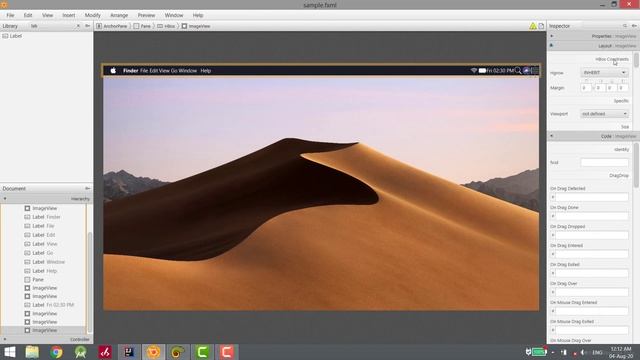Click the On Drag Dropped field
This screenshot has height=360, width=640.
592,235
